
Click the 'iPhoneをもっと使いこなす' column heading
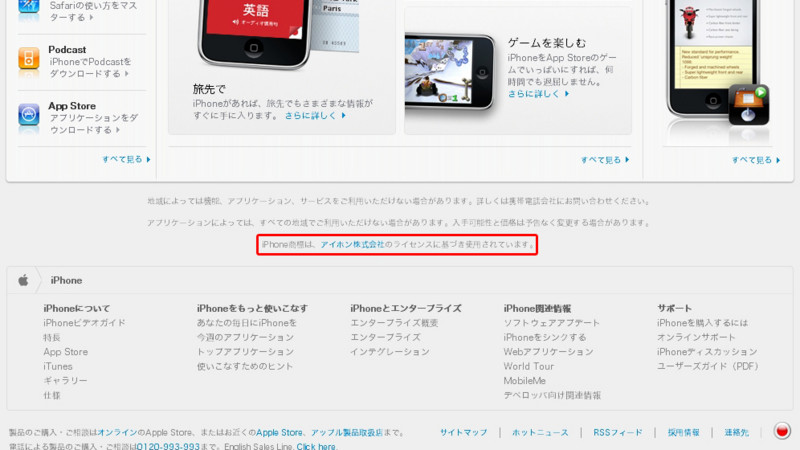pyautogui.click(x=253, y=309)
